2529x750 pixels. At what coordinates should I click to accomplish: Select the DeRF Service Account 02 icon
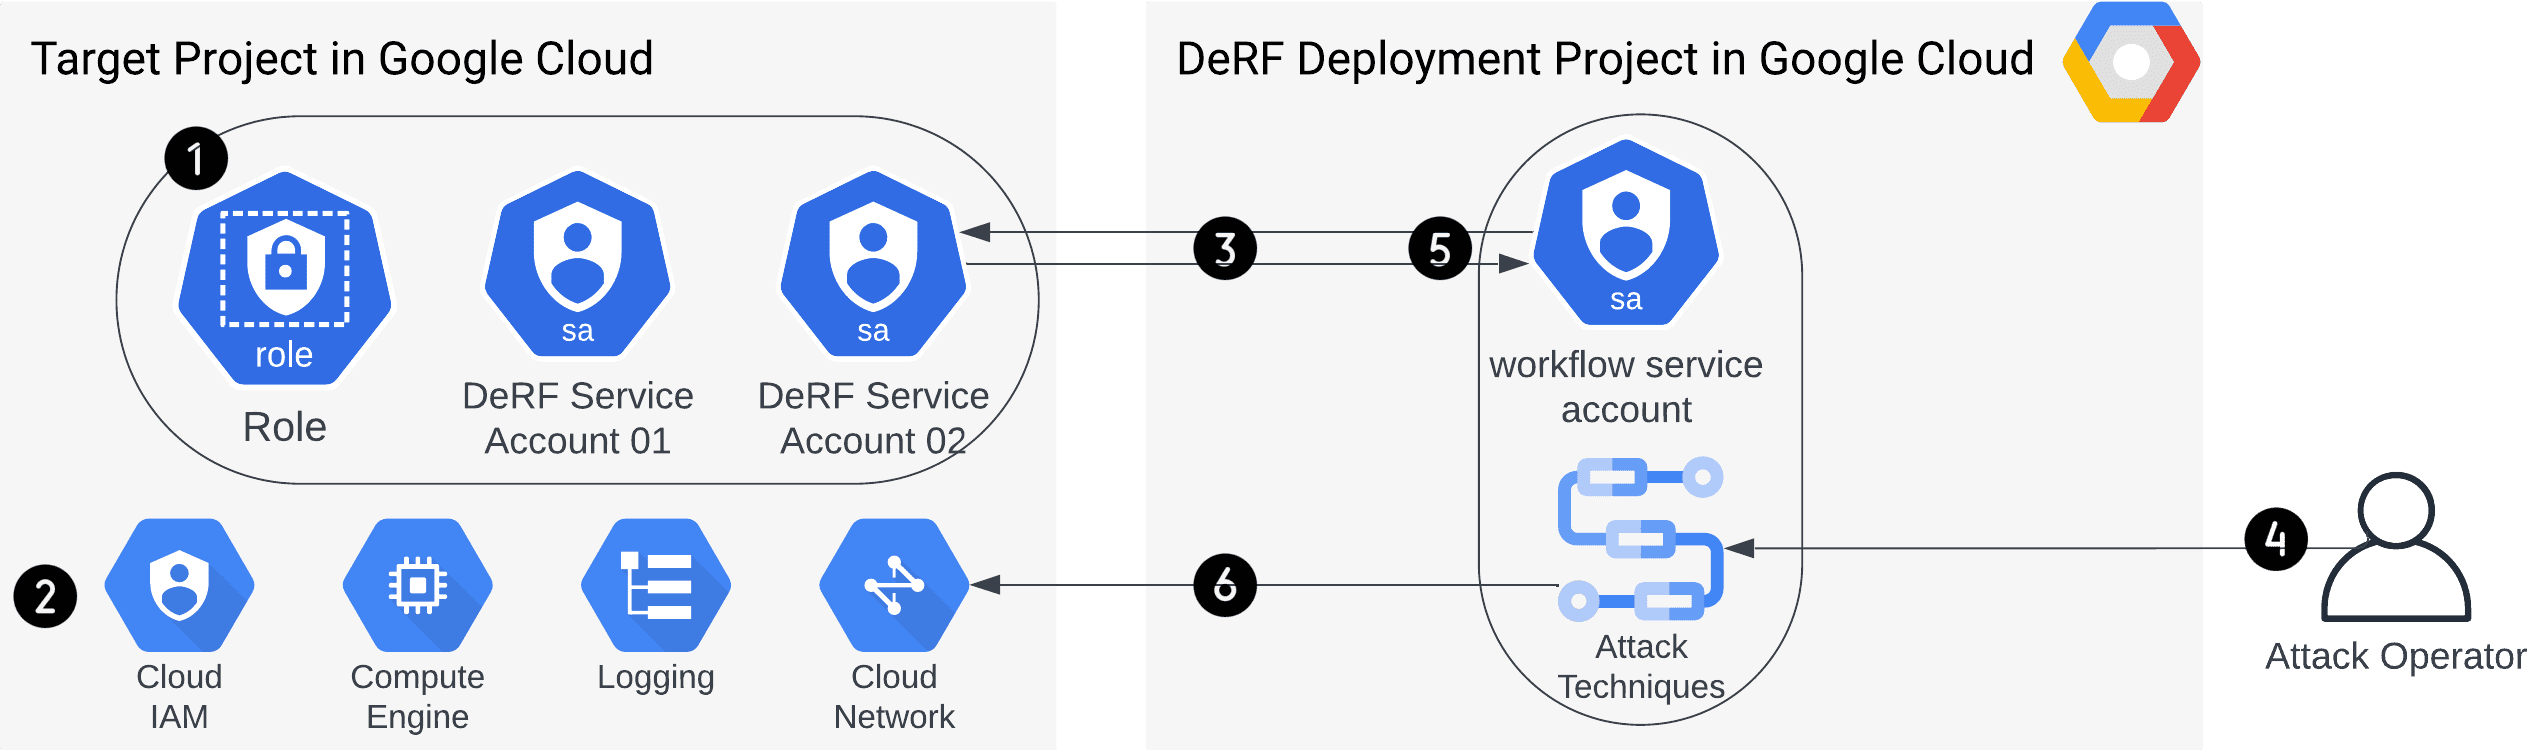(873, 263)
